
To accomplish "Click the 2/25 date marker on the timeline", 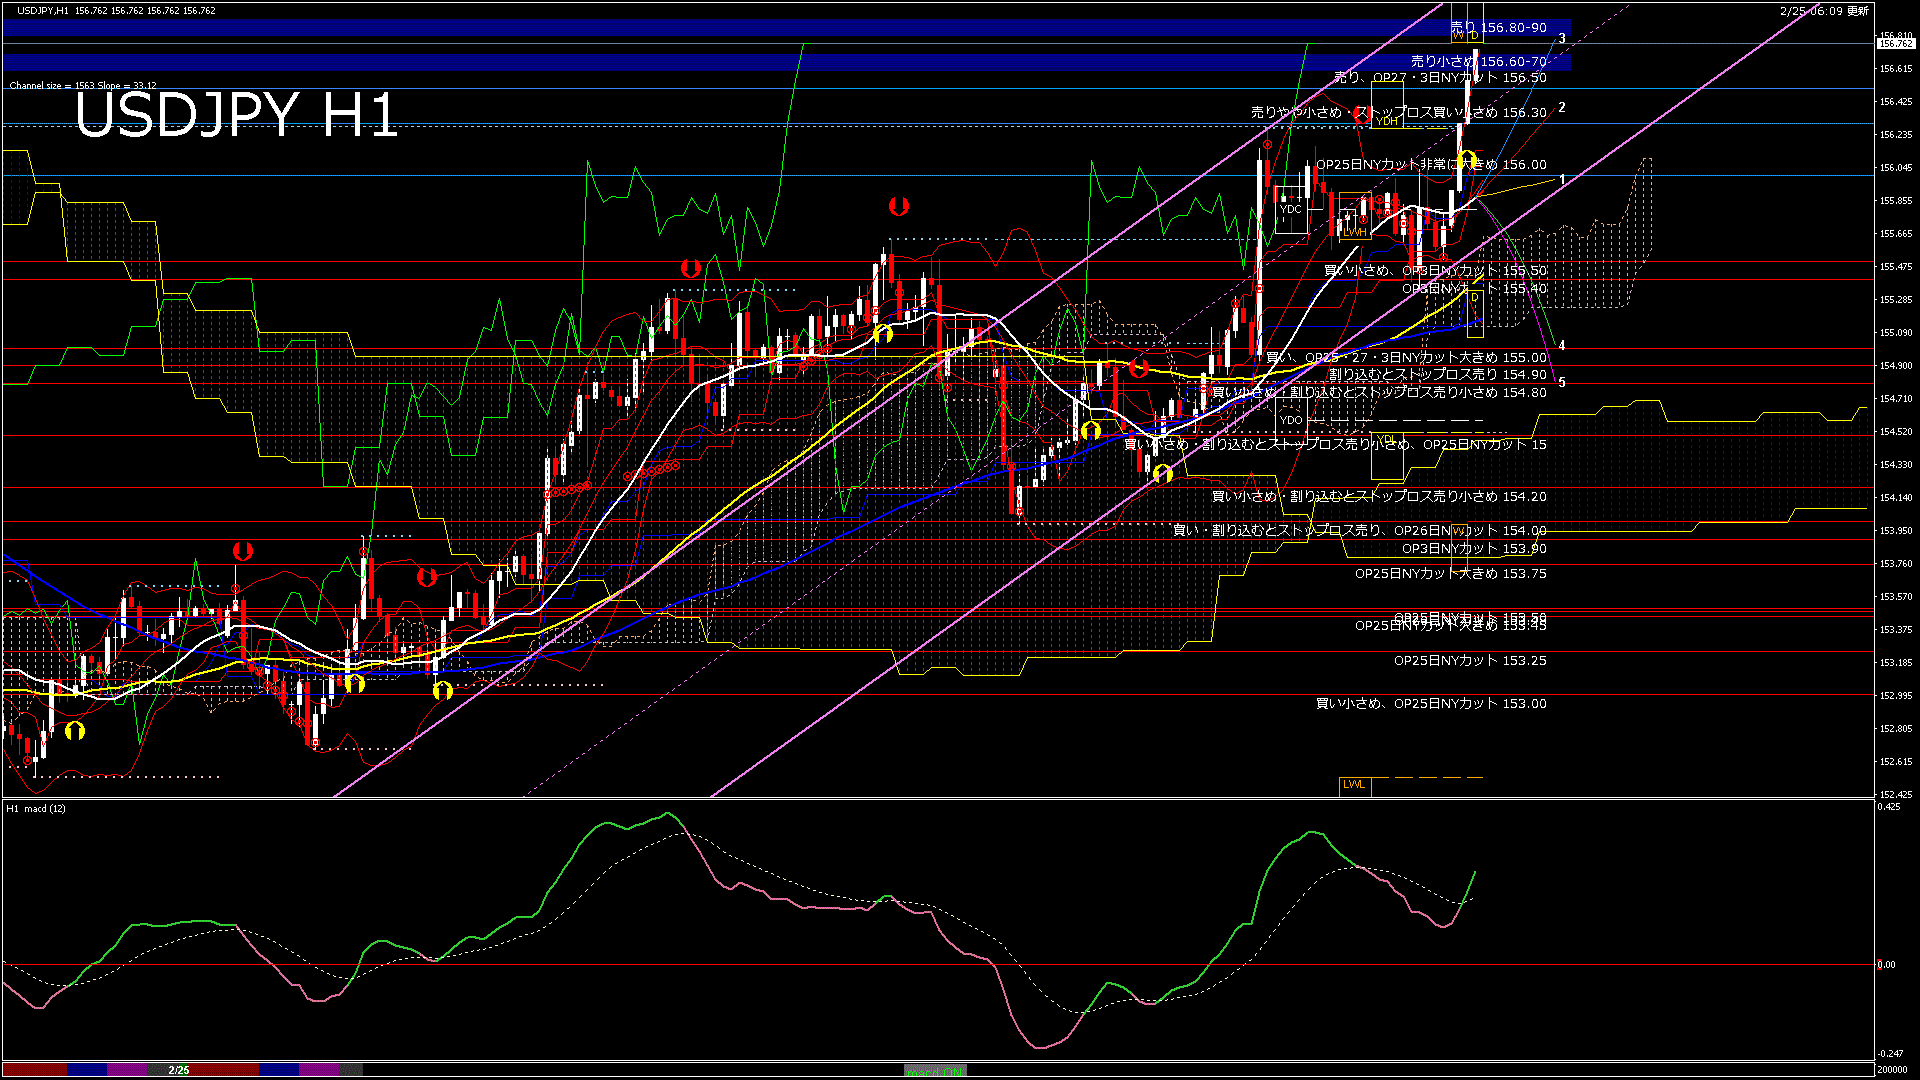I will 177,1068.
